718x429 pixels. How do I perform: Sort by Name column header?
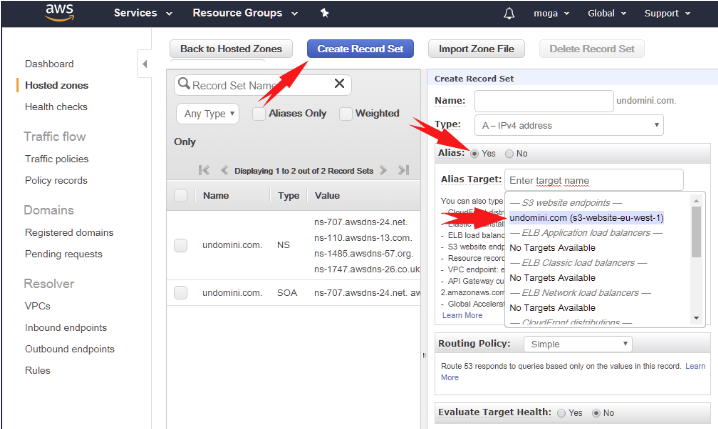216,195
